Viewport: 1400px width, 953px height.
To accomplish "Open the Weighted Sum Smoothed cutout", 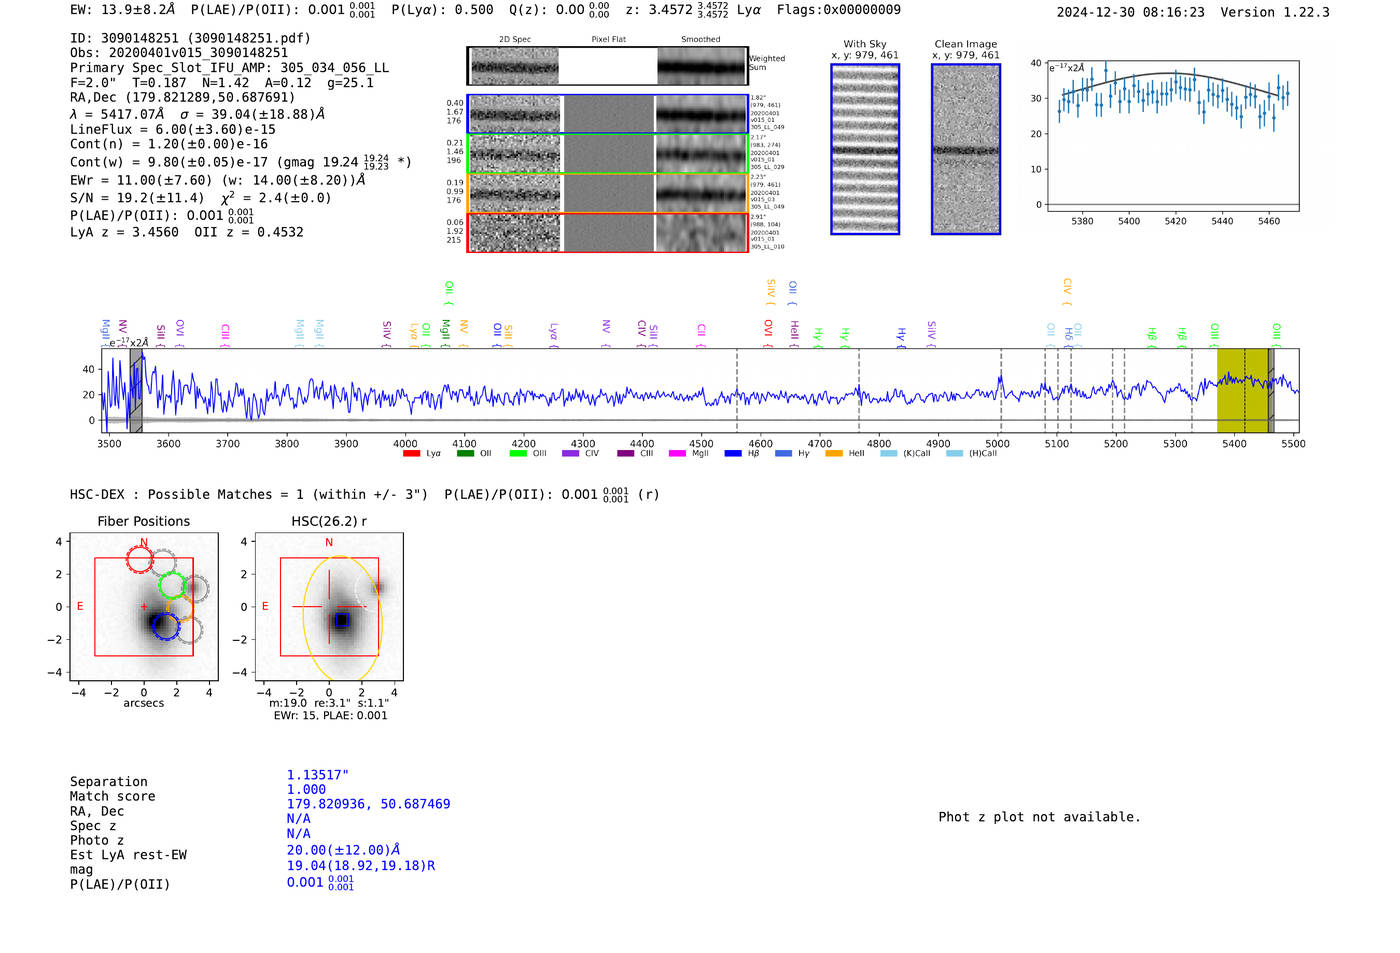I will (702, 66).
